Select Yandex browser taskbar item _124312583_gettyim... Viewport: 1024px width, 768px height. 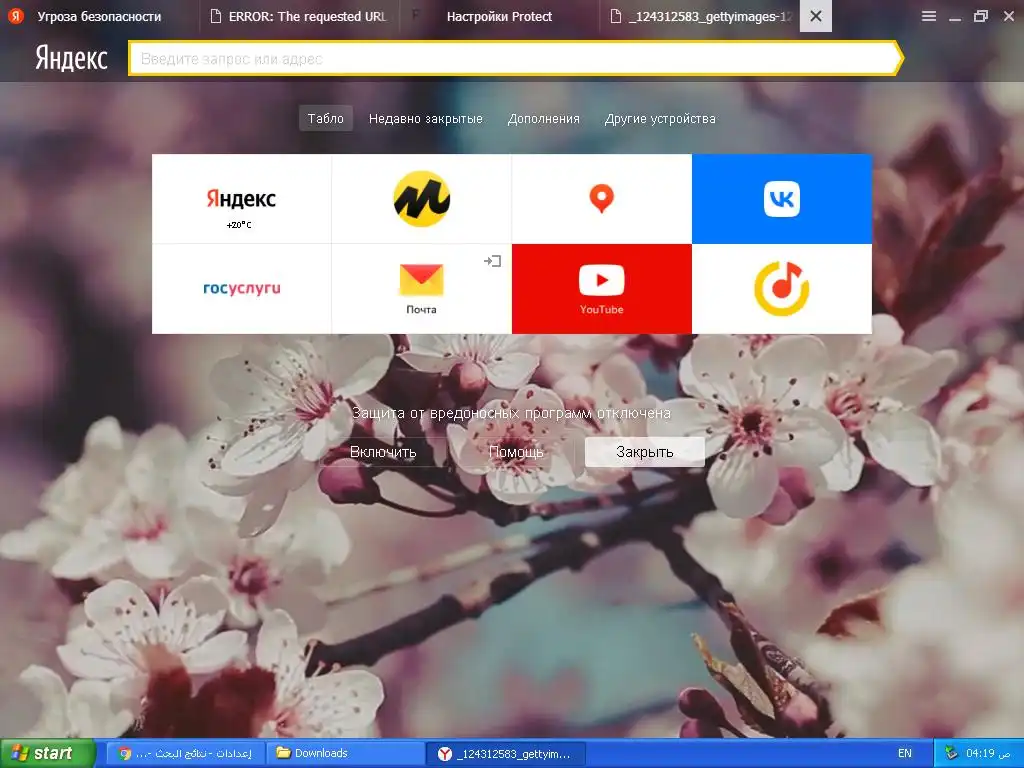506,754
